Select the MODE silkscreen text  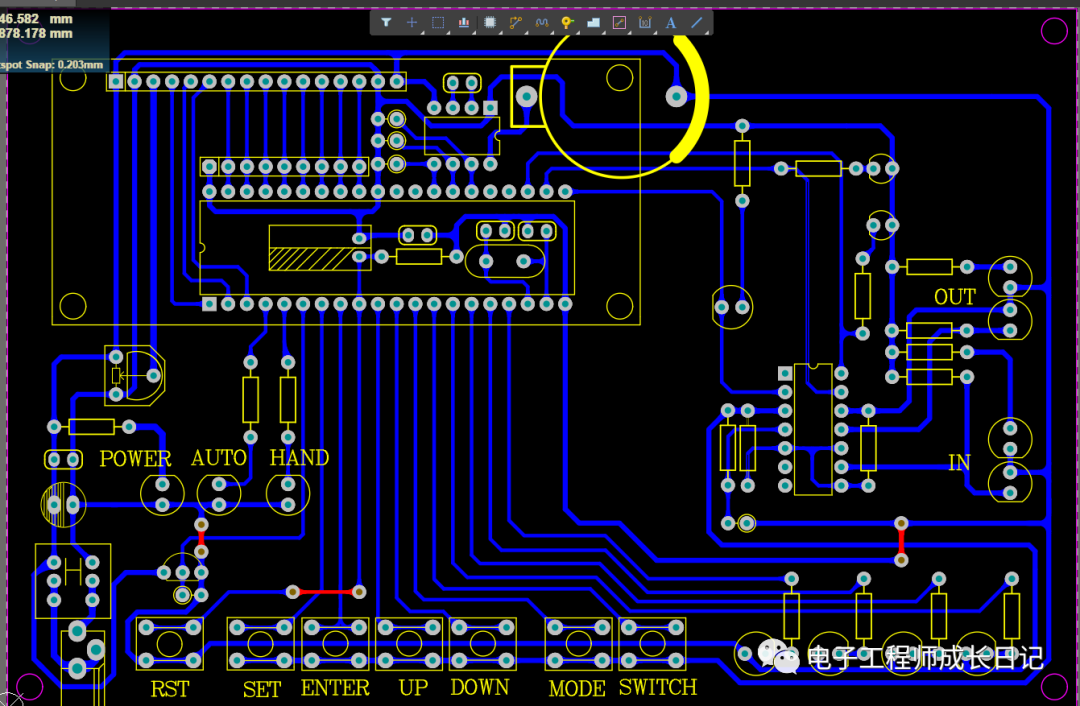pyautogui.click(x=577, y=688)
